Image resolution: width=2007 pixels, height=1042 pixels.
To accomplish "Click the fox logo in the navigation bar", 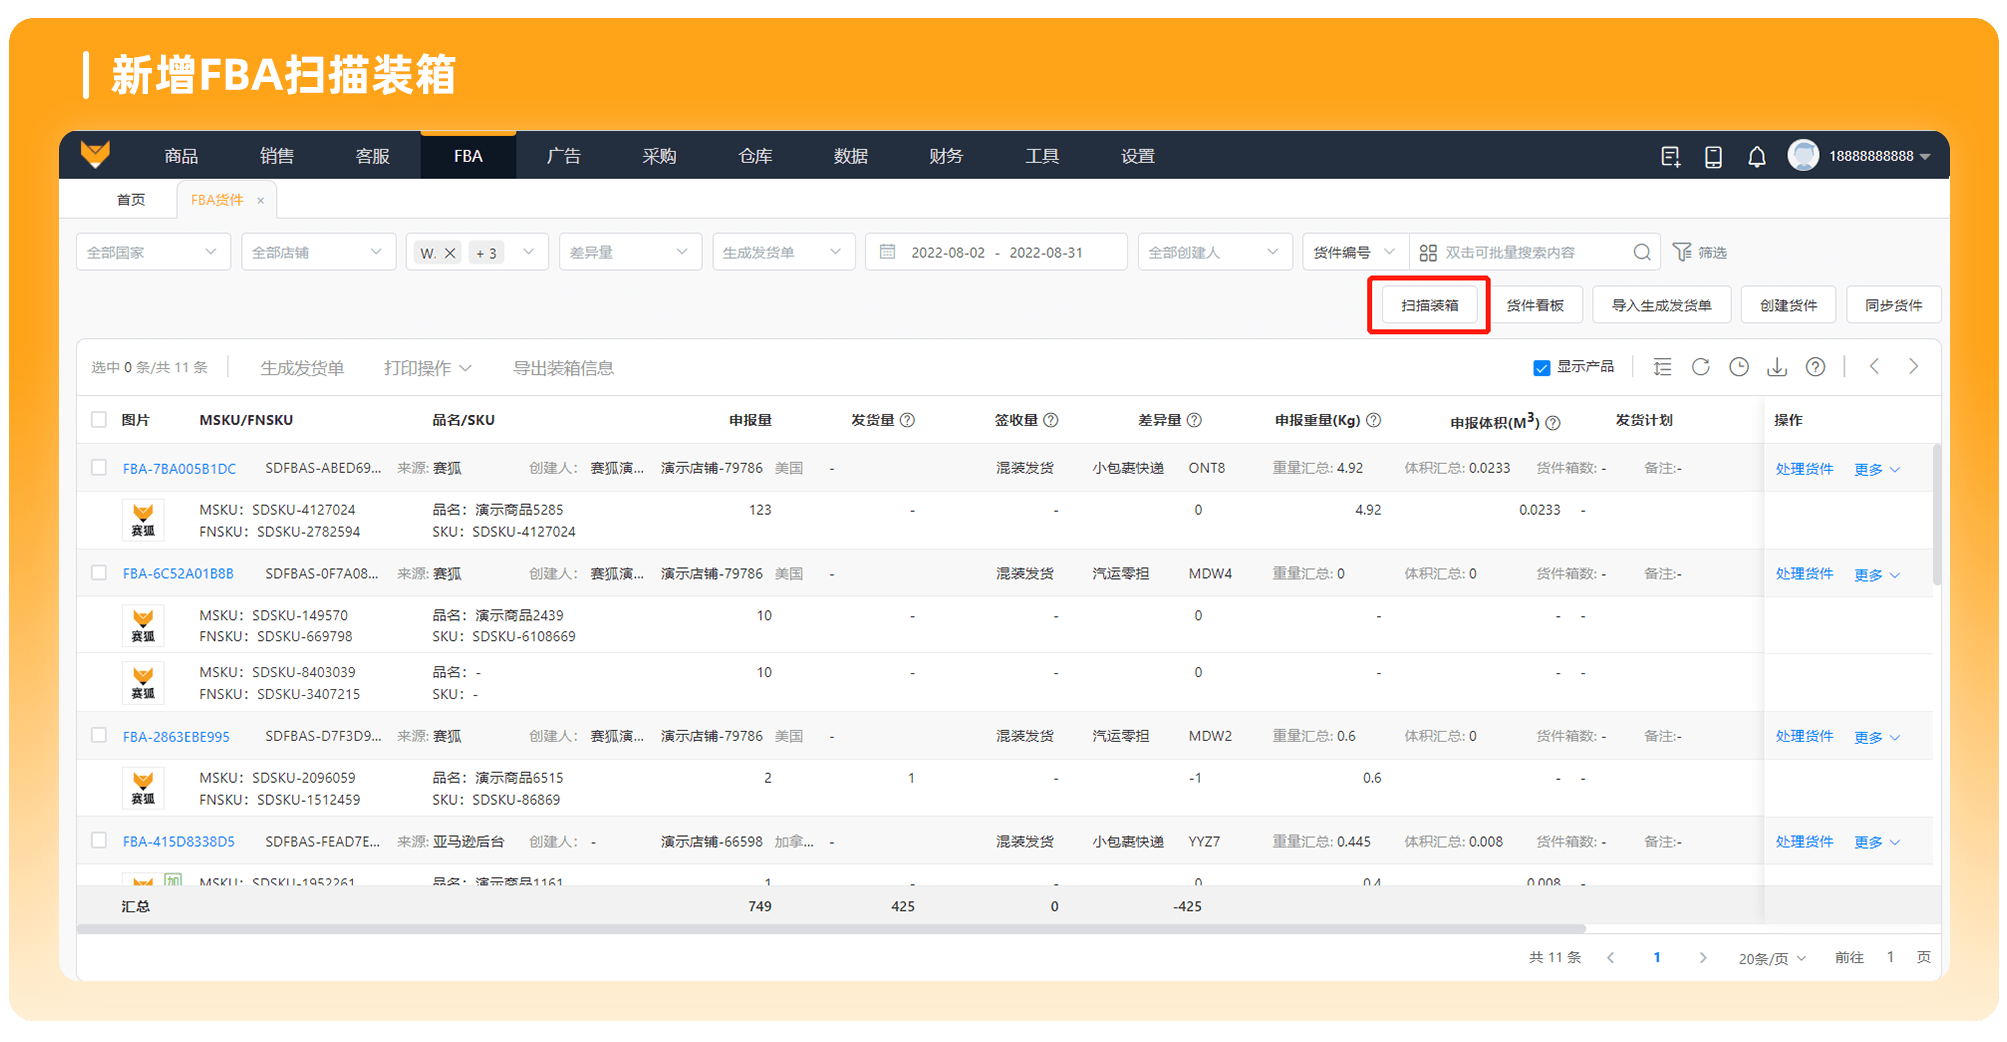I will tap(95, 155).
